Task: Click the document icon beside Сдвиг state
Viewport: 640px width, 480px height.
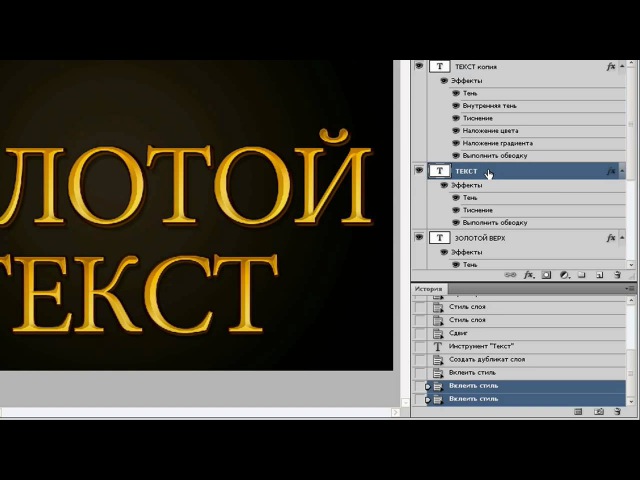Action: [438, 333]
